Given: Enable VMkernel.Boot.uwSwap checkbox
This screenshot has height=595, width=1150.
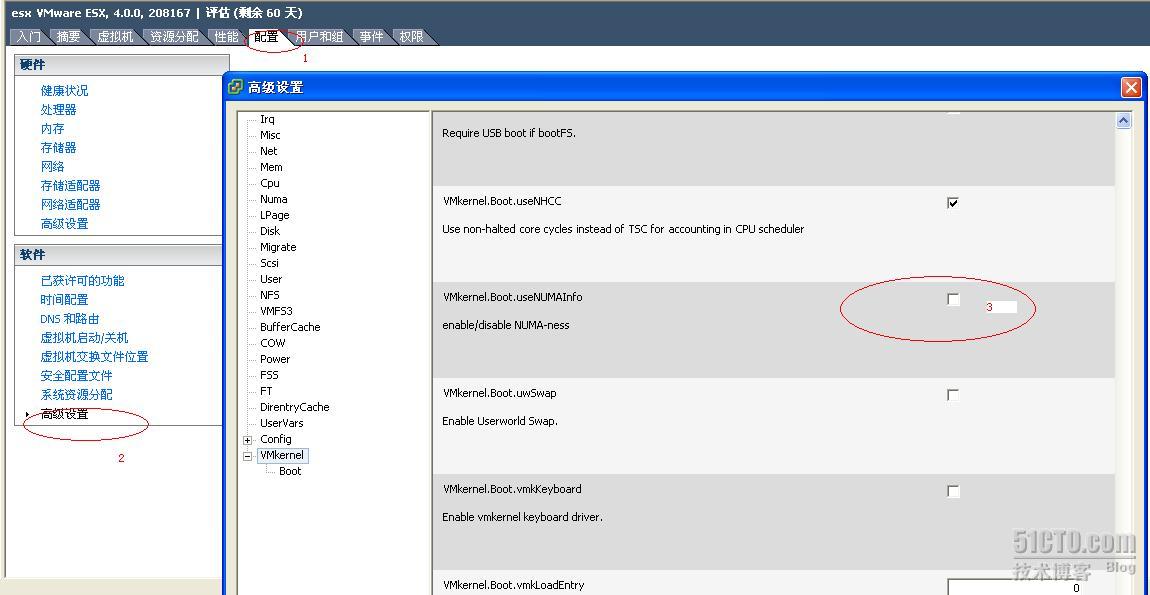Looking at the screenshot, I should [953, 395].
